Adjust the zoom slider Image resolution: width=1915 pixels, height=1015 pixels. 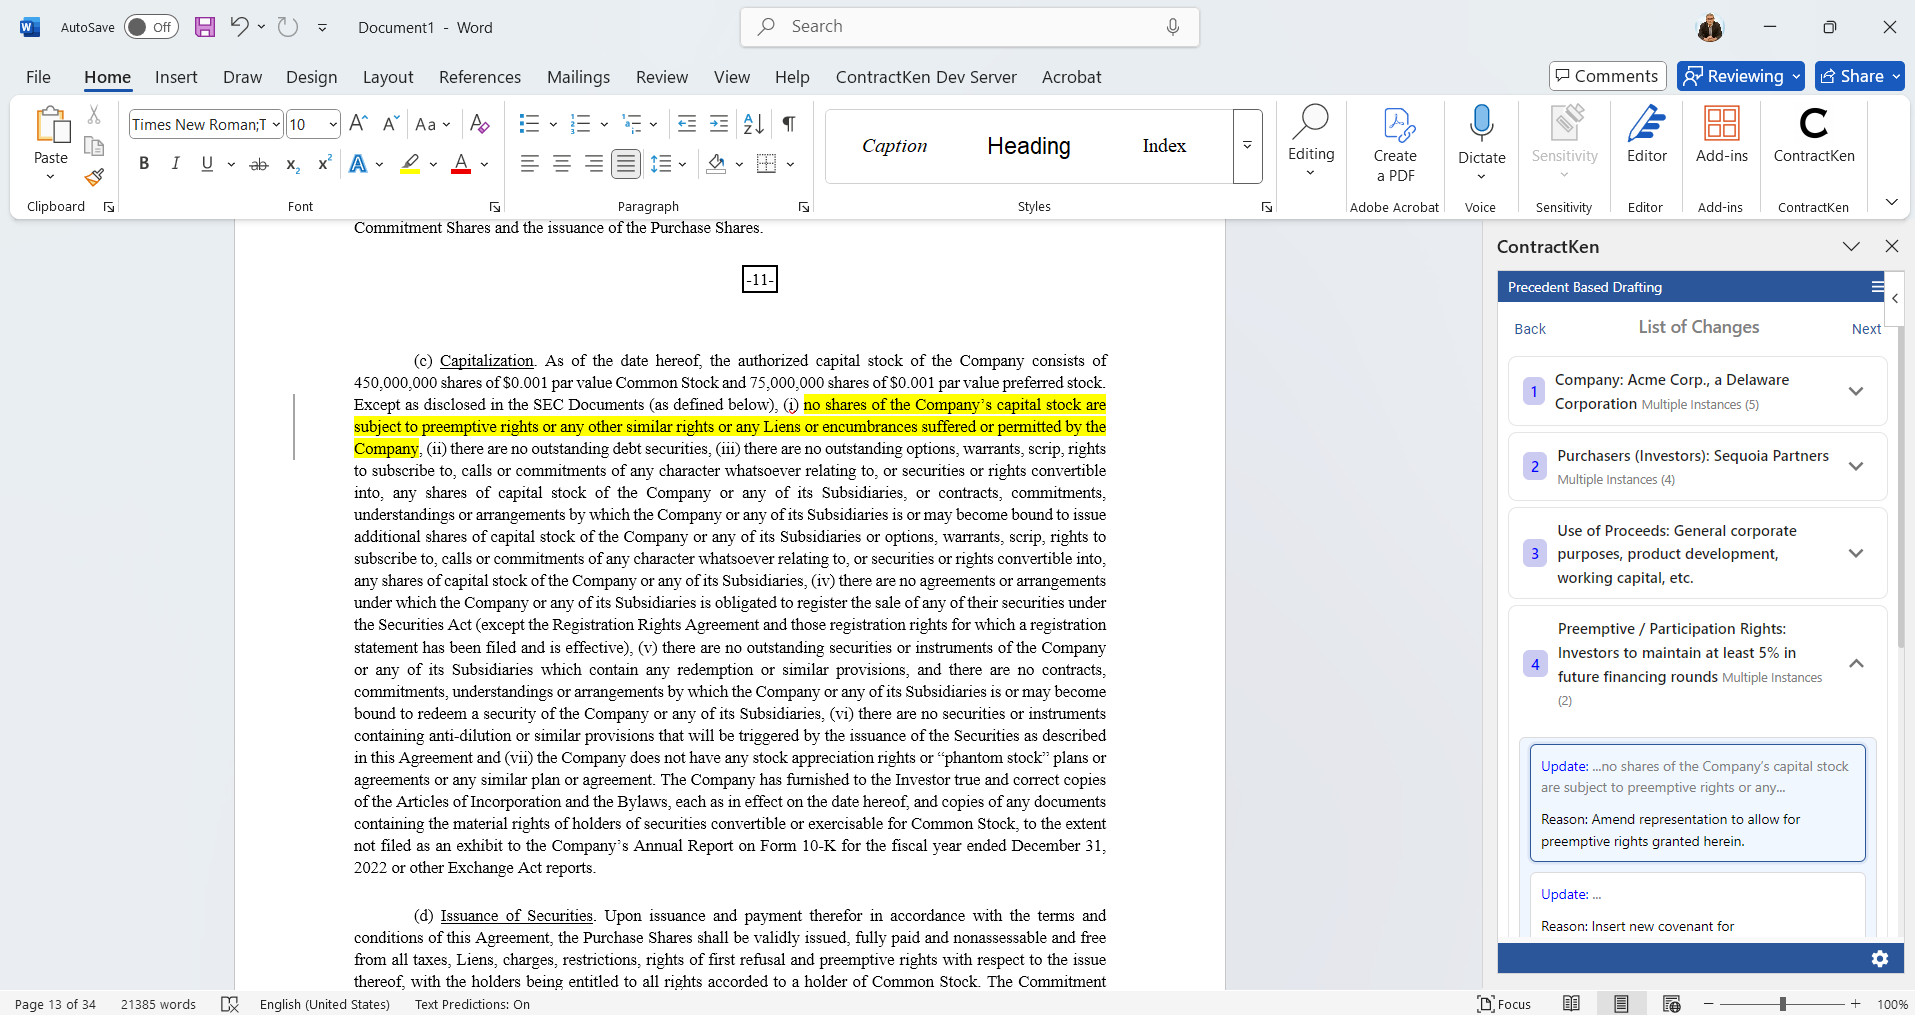(1782, 1004)
